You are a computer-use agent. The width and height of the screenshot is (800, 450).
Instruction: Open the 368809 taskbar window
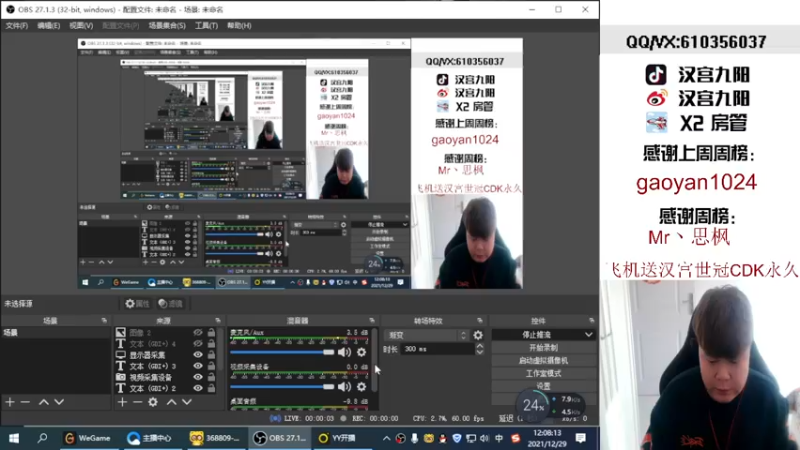coord(214,438)
